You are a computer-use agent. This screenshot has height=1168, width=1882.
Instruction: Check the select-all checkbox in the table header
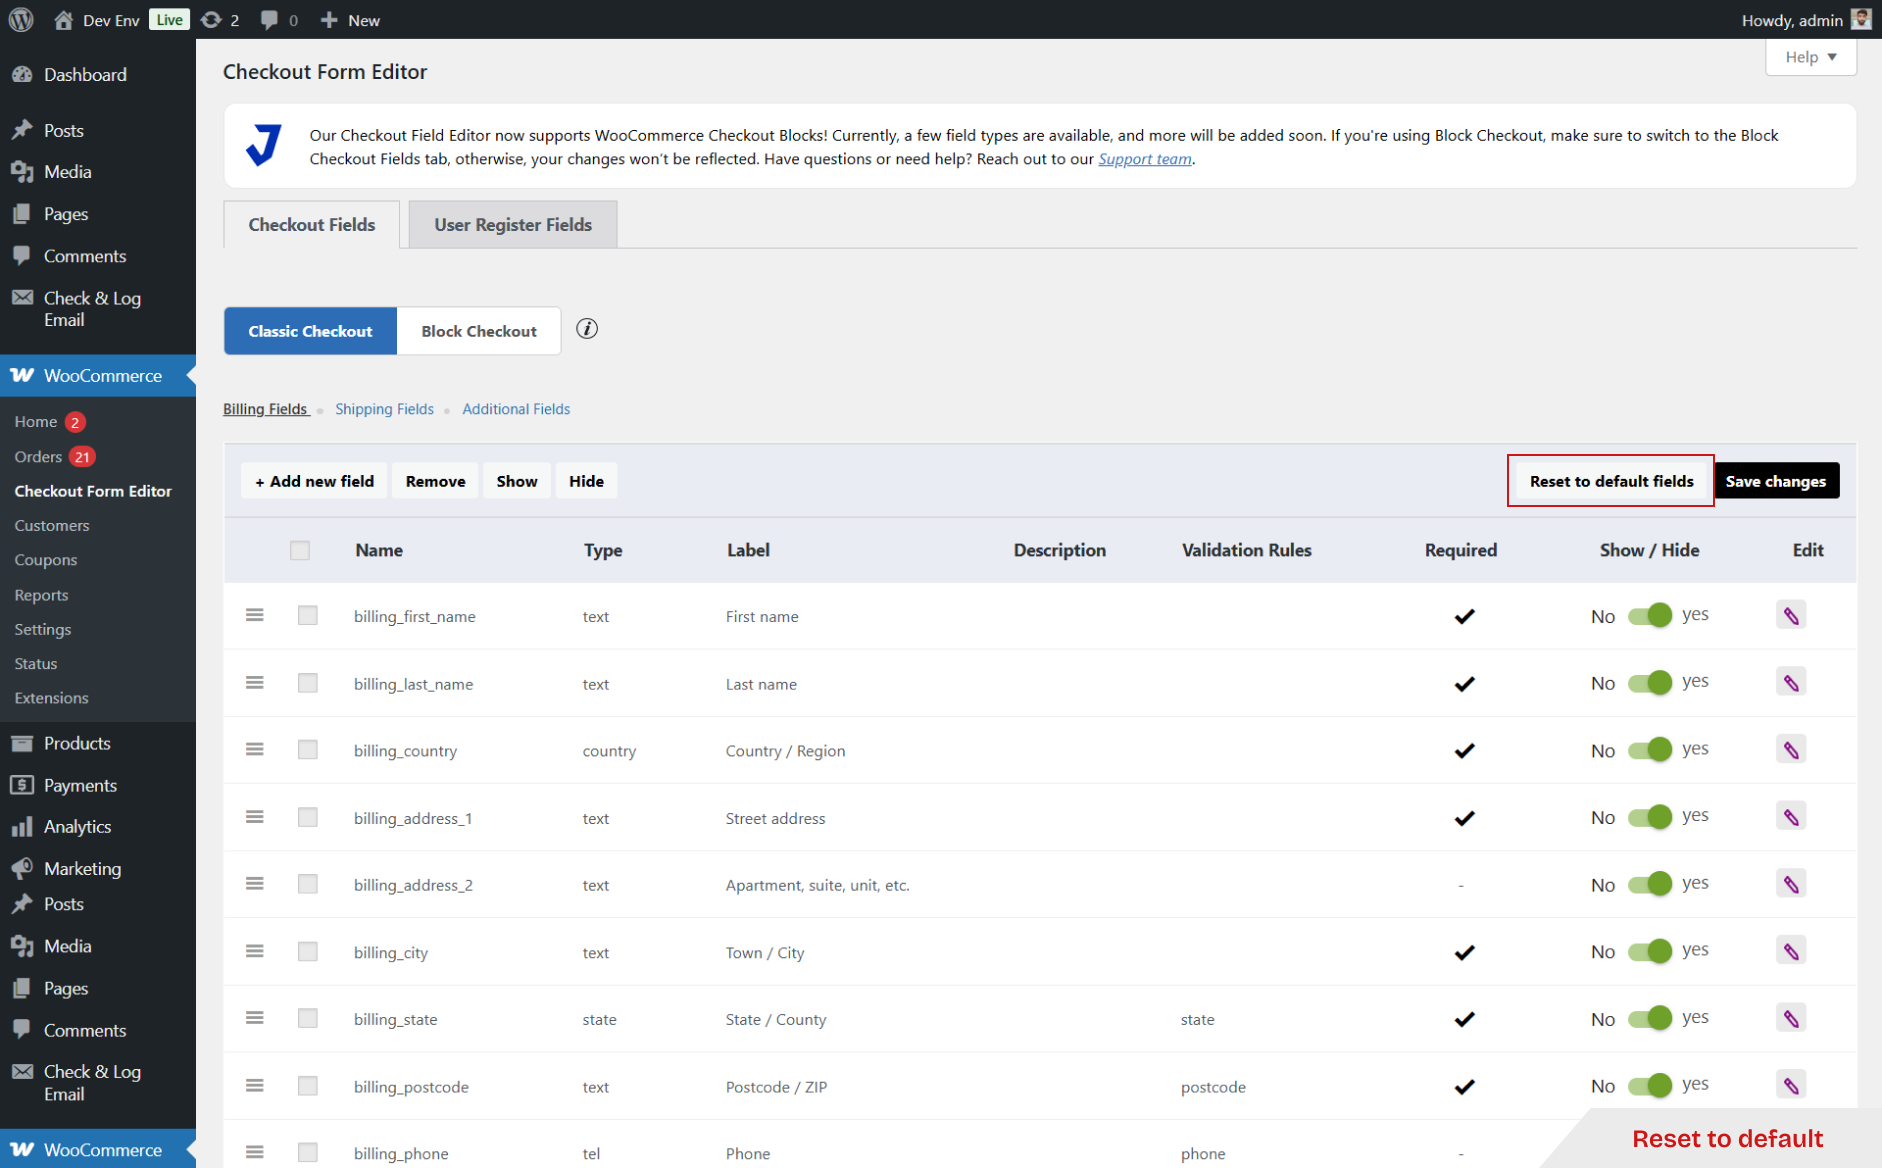click(299, 550)
